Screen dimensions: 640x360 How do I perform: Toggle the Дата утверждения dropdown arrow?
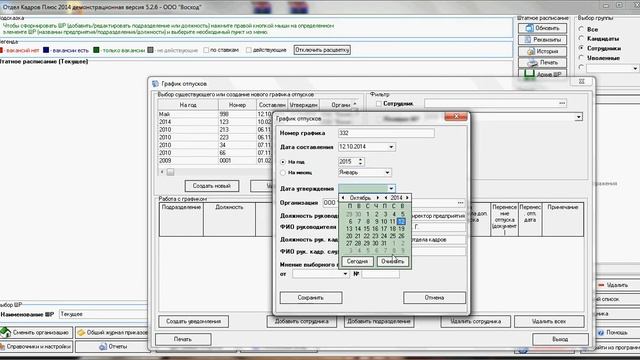[x=391, y=189]
